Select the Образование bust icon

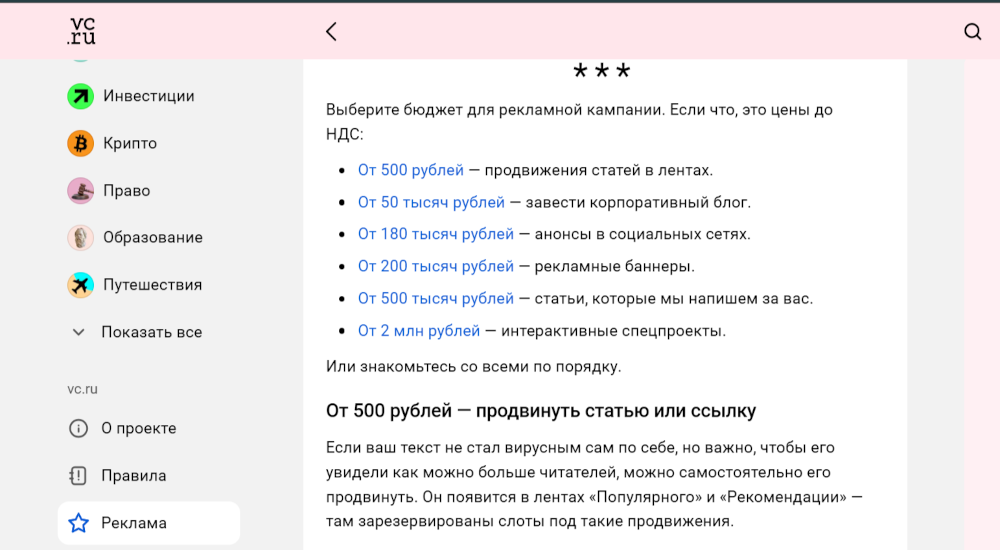pos(80,237)
